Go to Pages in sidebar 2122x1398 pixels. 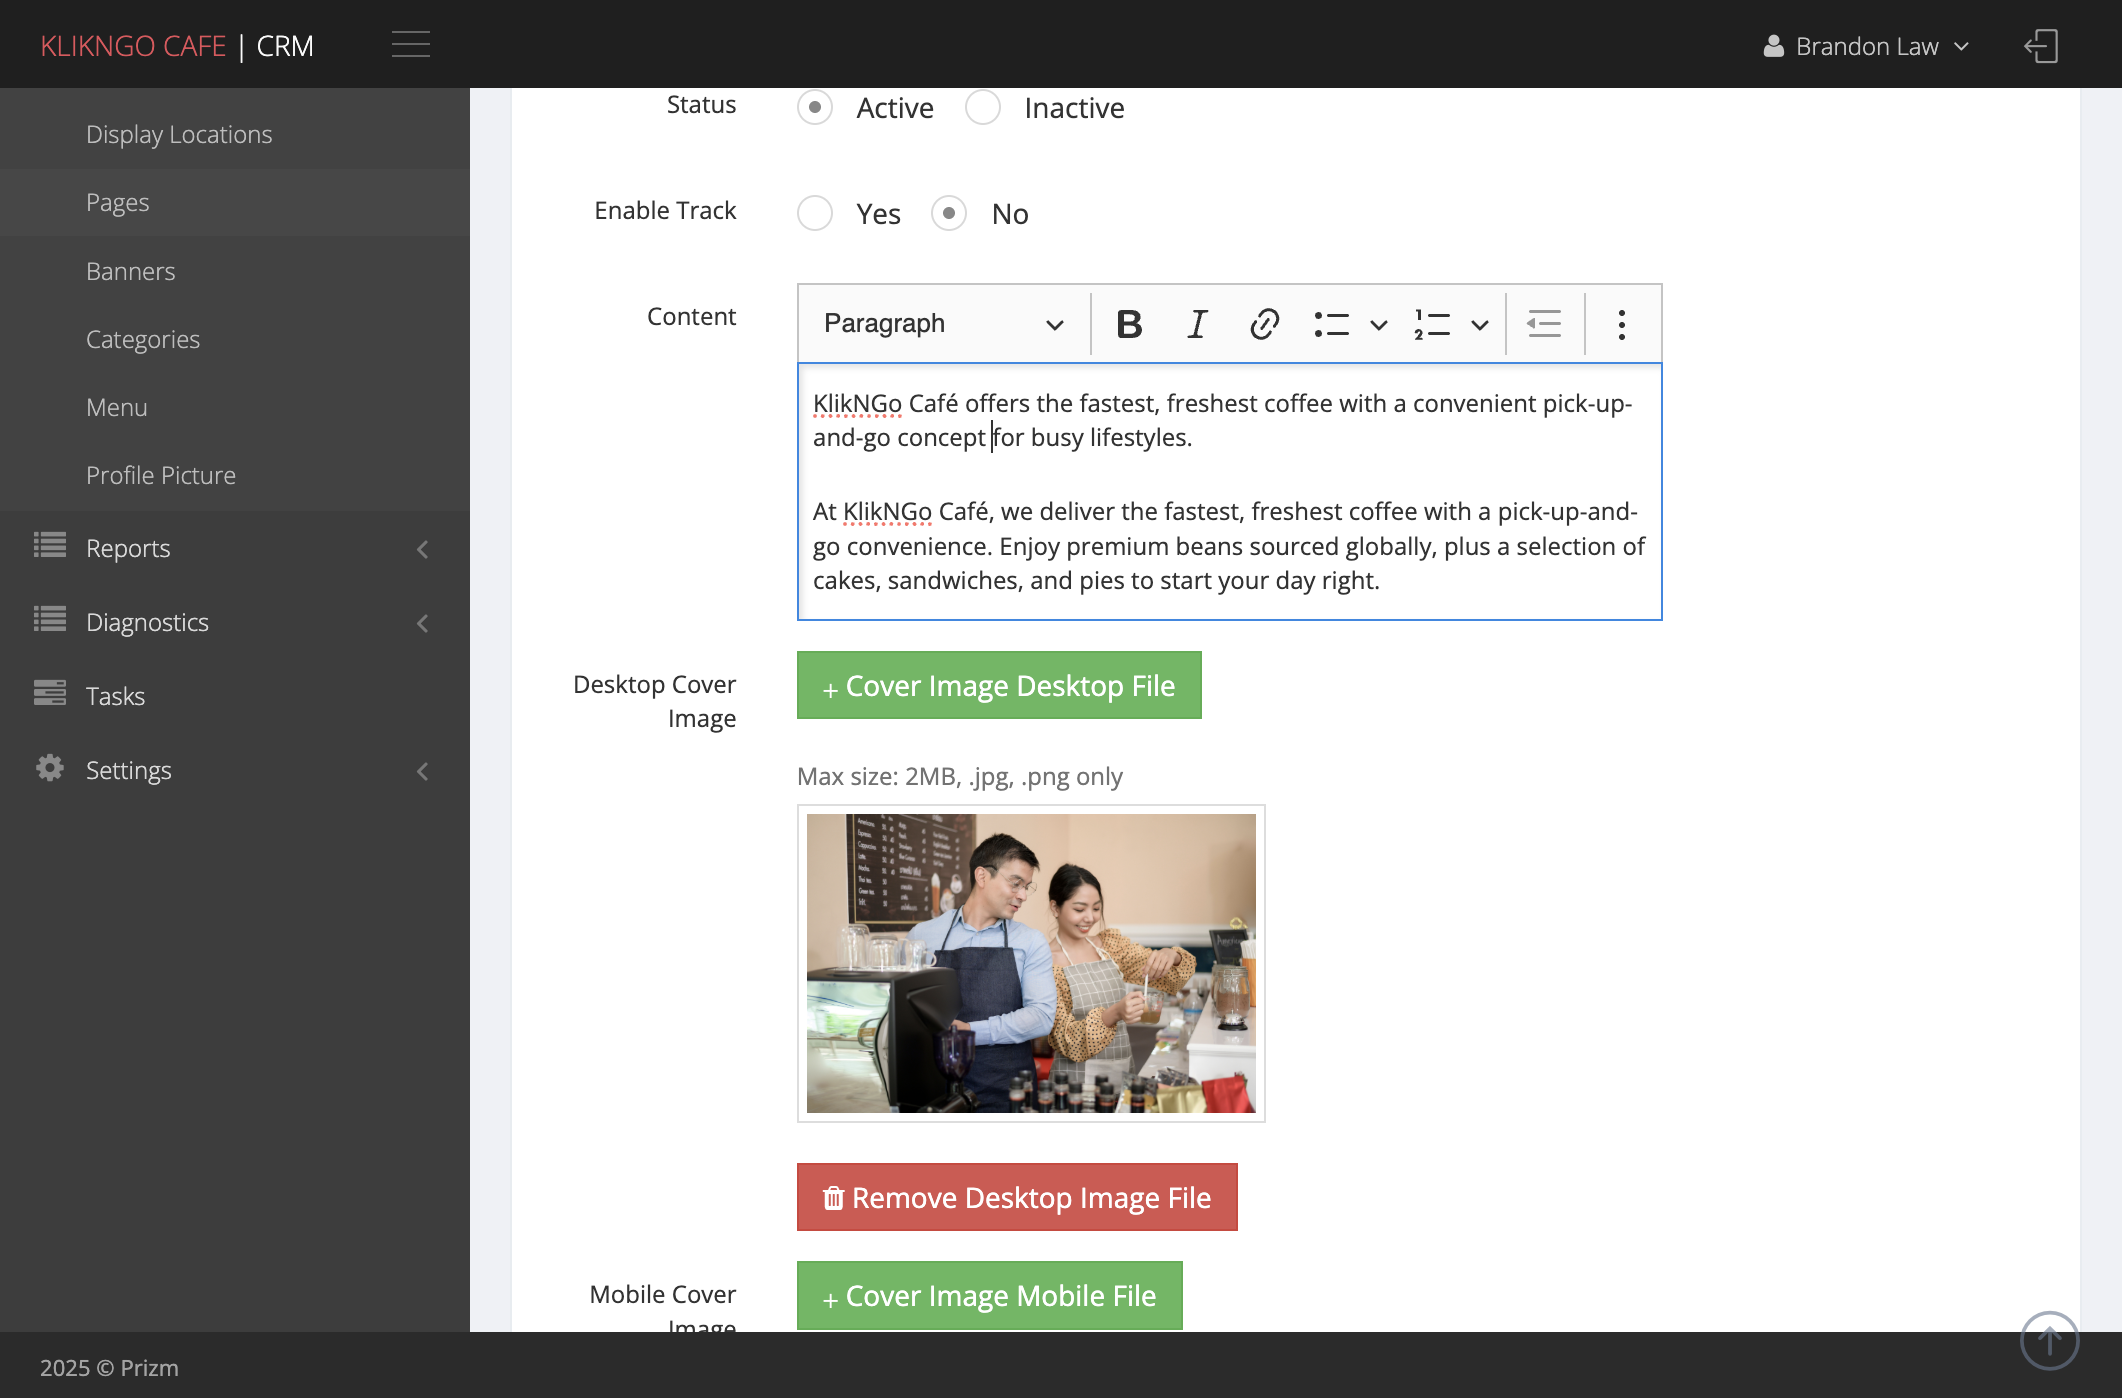click(x=235, y=202)
